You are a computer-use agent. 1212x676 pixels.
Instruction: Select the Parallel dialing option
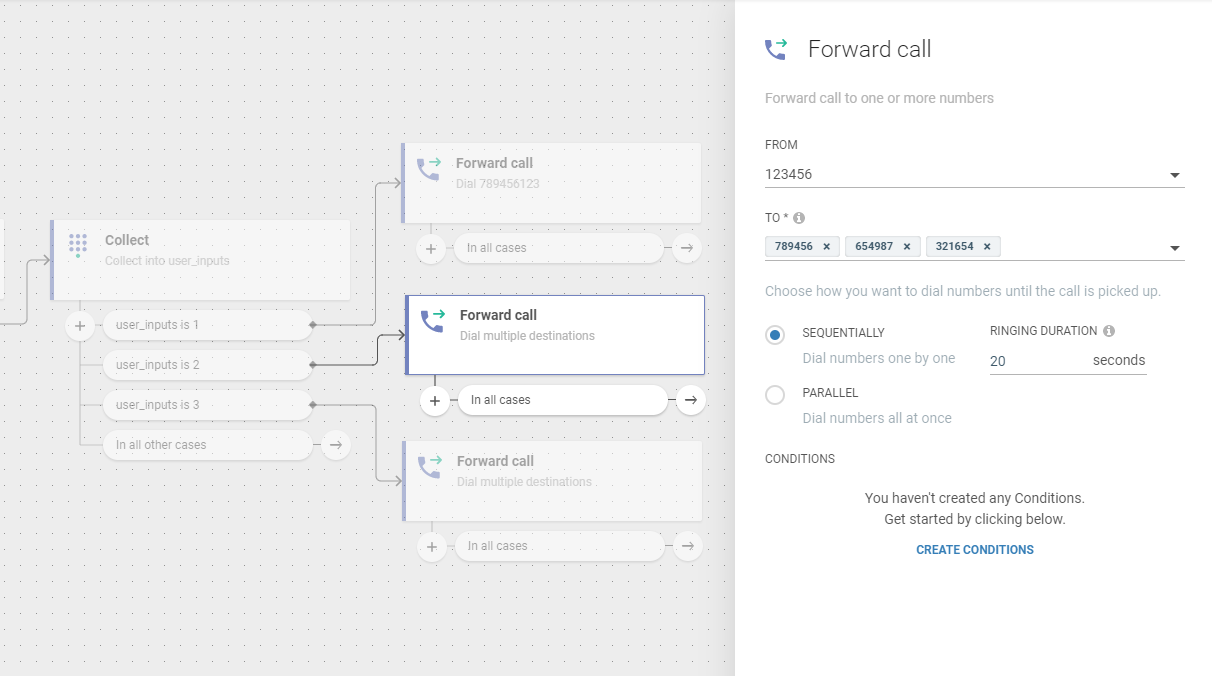pyautogui.click(x=775, y=395)
